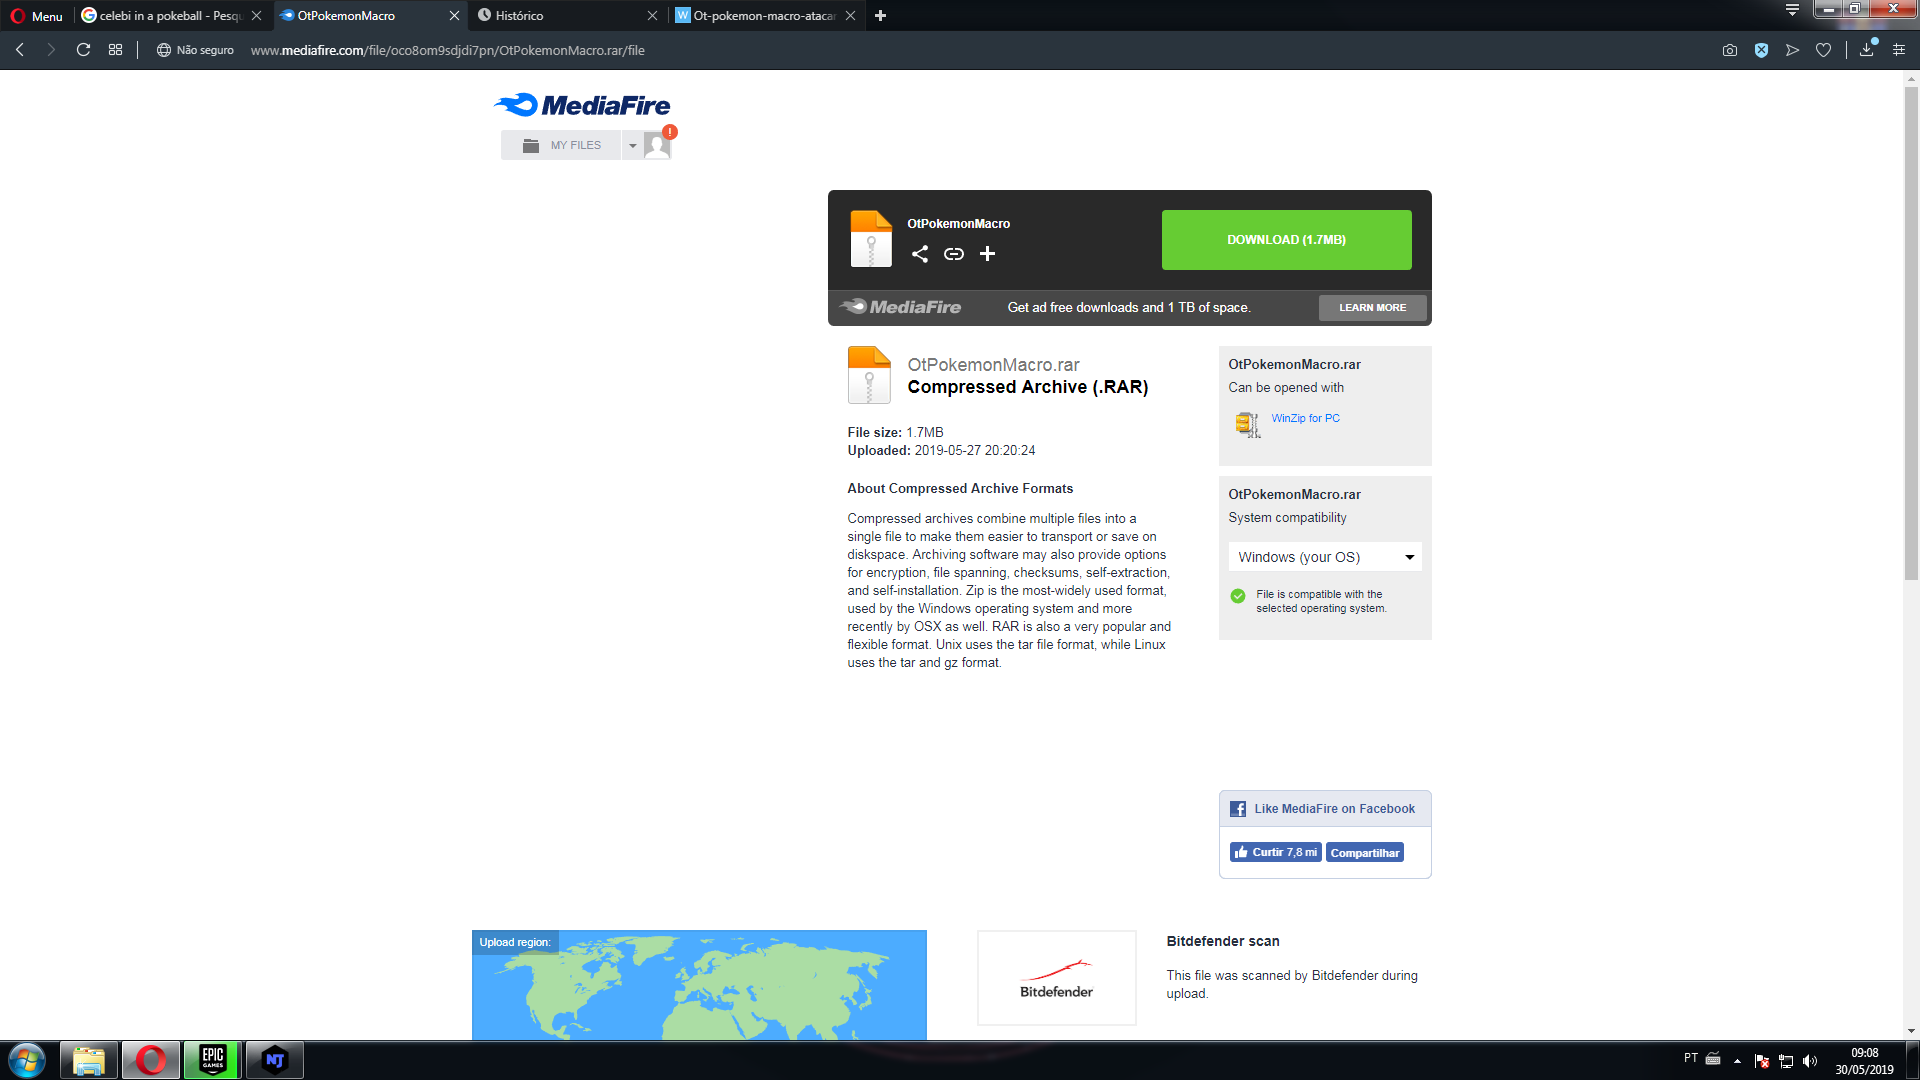Open the Windows (your OS) compatibility dropdown
1920x1080 pixels.
tap(1325, 557)
